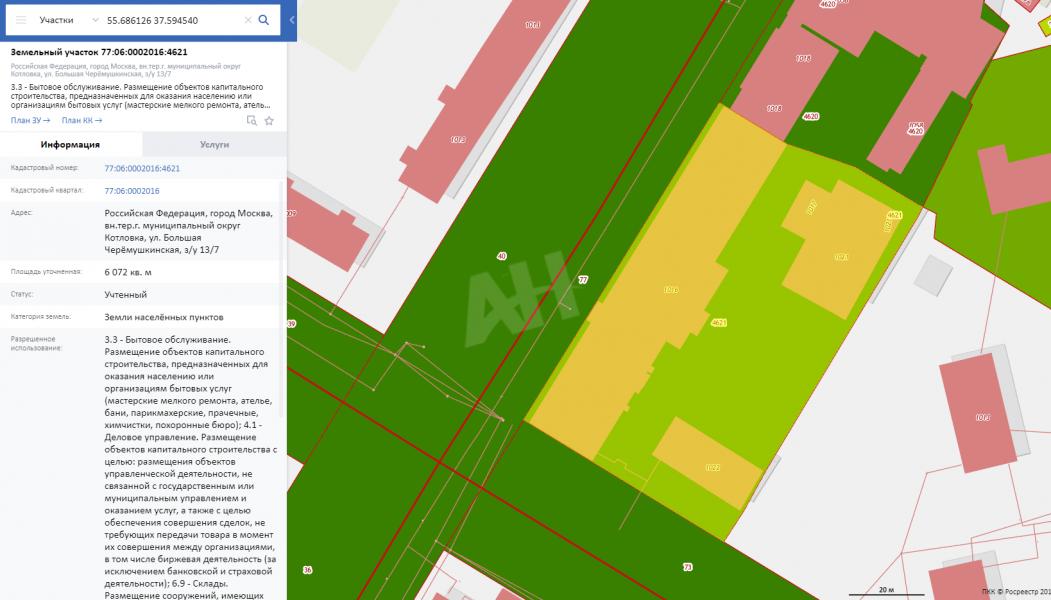Switch to the Информация tab
The width and height of the screenshot is (1051, 600).
[70, 144]
